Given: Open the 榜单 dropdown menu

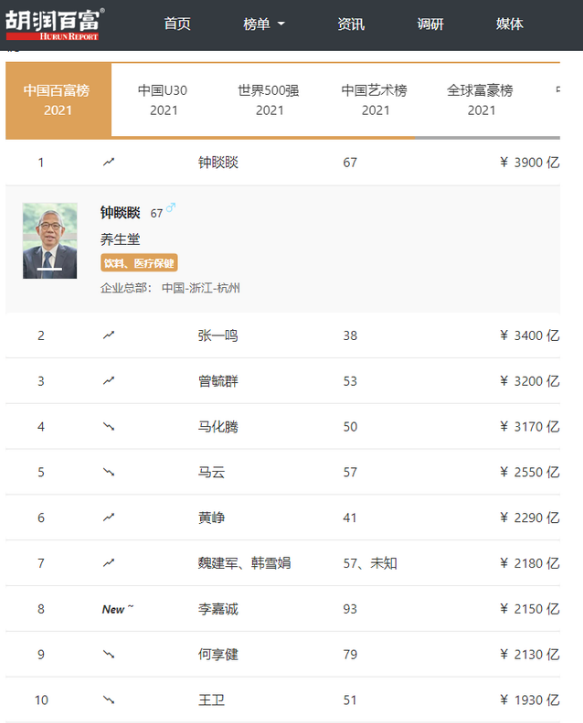Looking at the screenshot, I should [x=264, y=24].
